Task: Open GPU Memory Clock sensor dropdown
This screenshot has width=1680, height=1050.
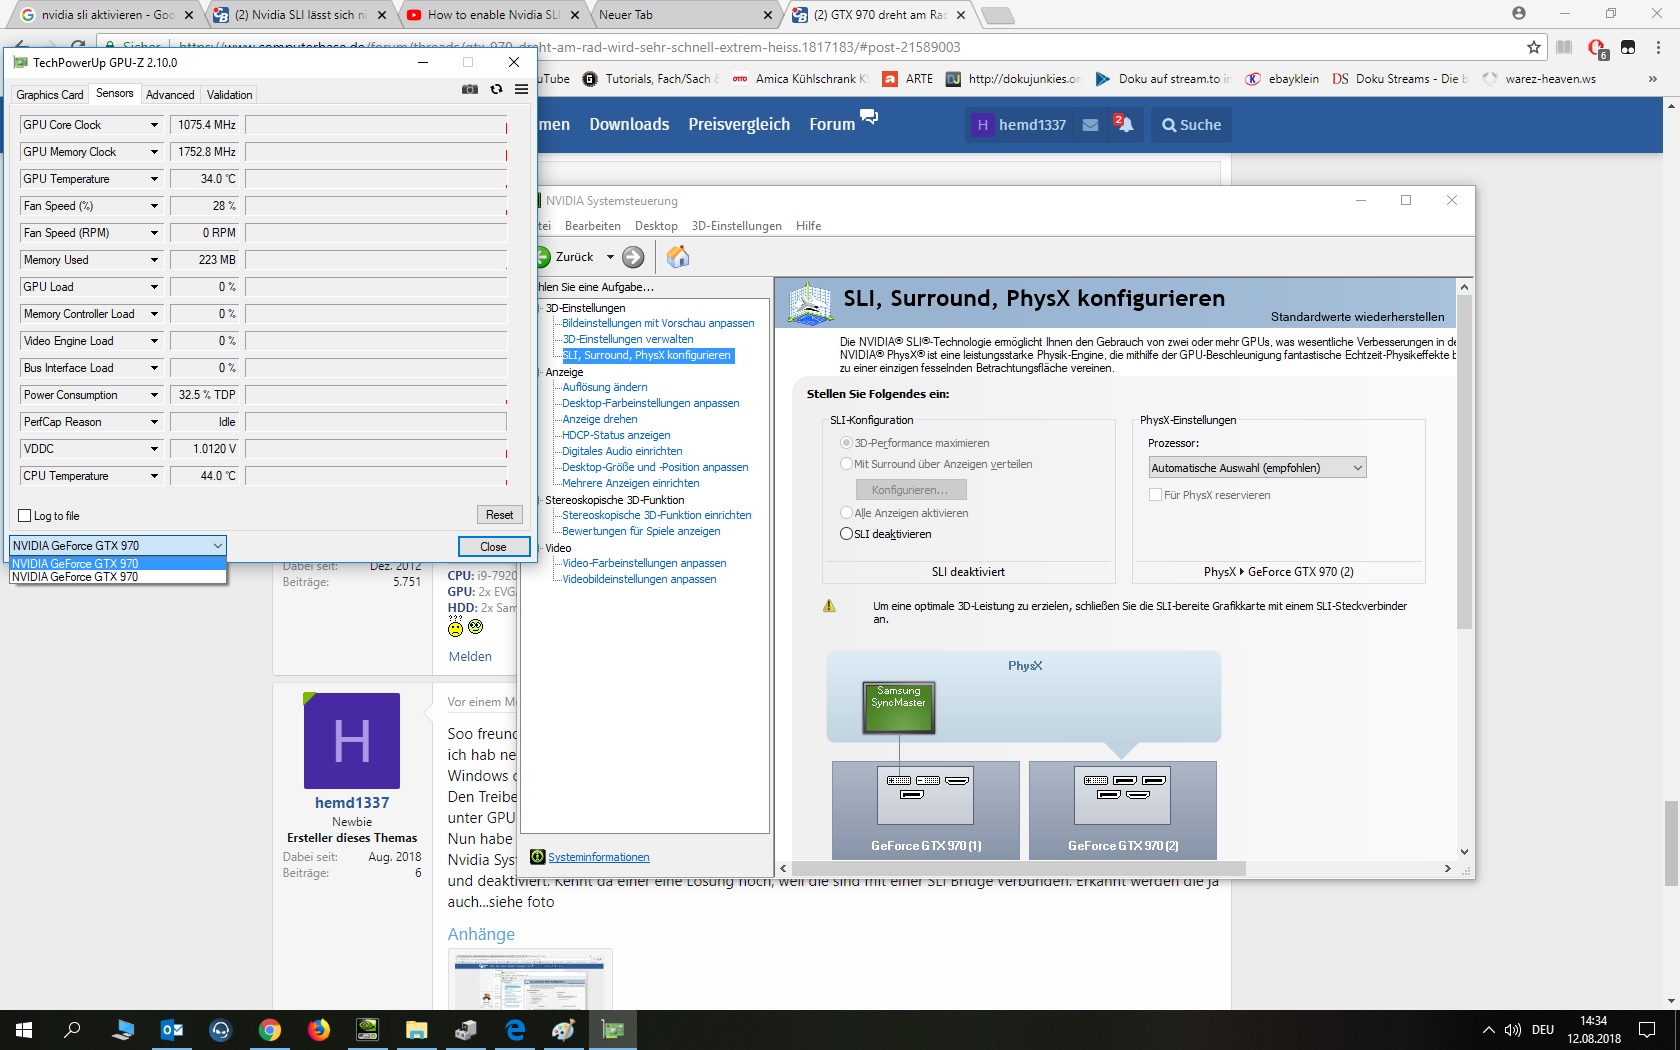Action: pyautogui.click(x=154, y=152)
